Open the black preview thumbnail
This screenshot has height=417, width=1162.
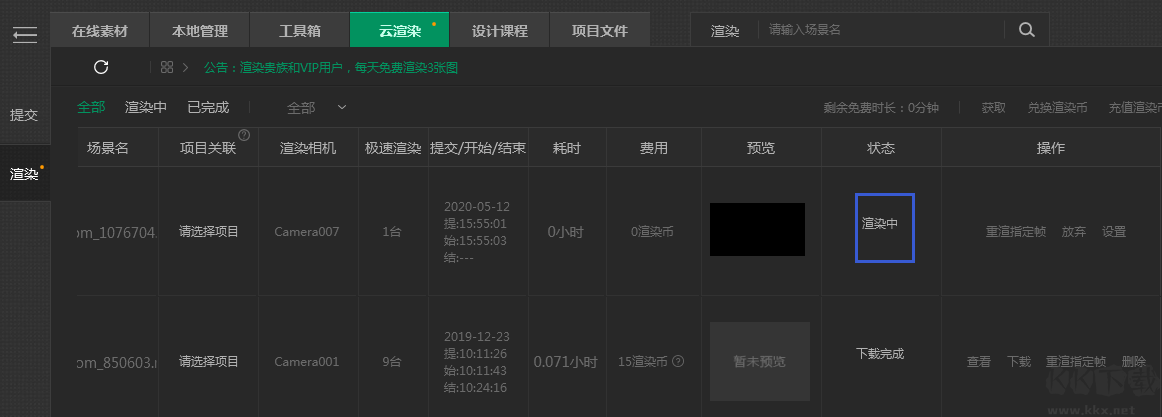coord(757,229)
